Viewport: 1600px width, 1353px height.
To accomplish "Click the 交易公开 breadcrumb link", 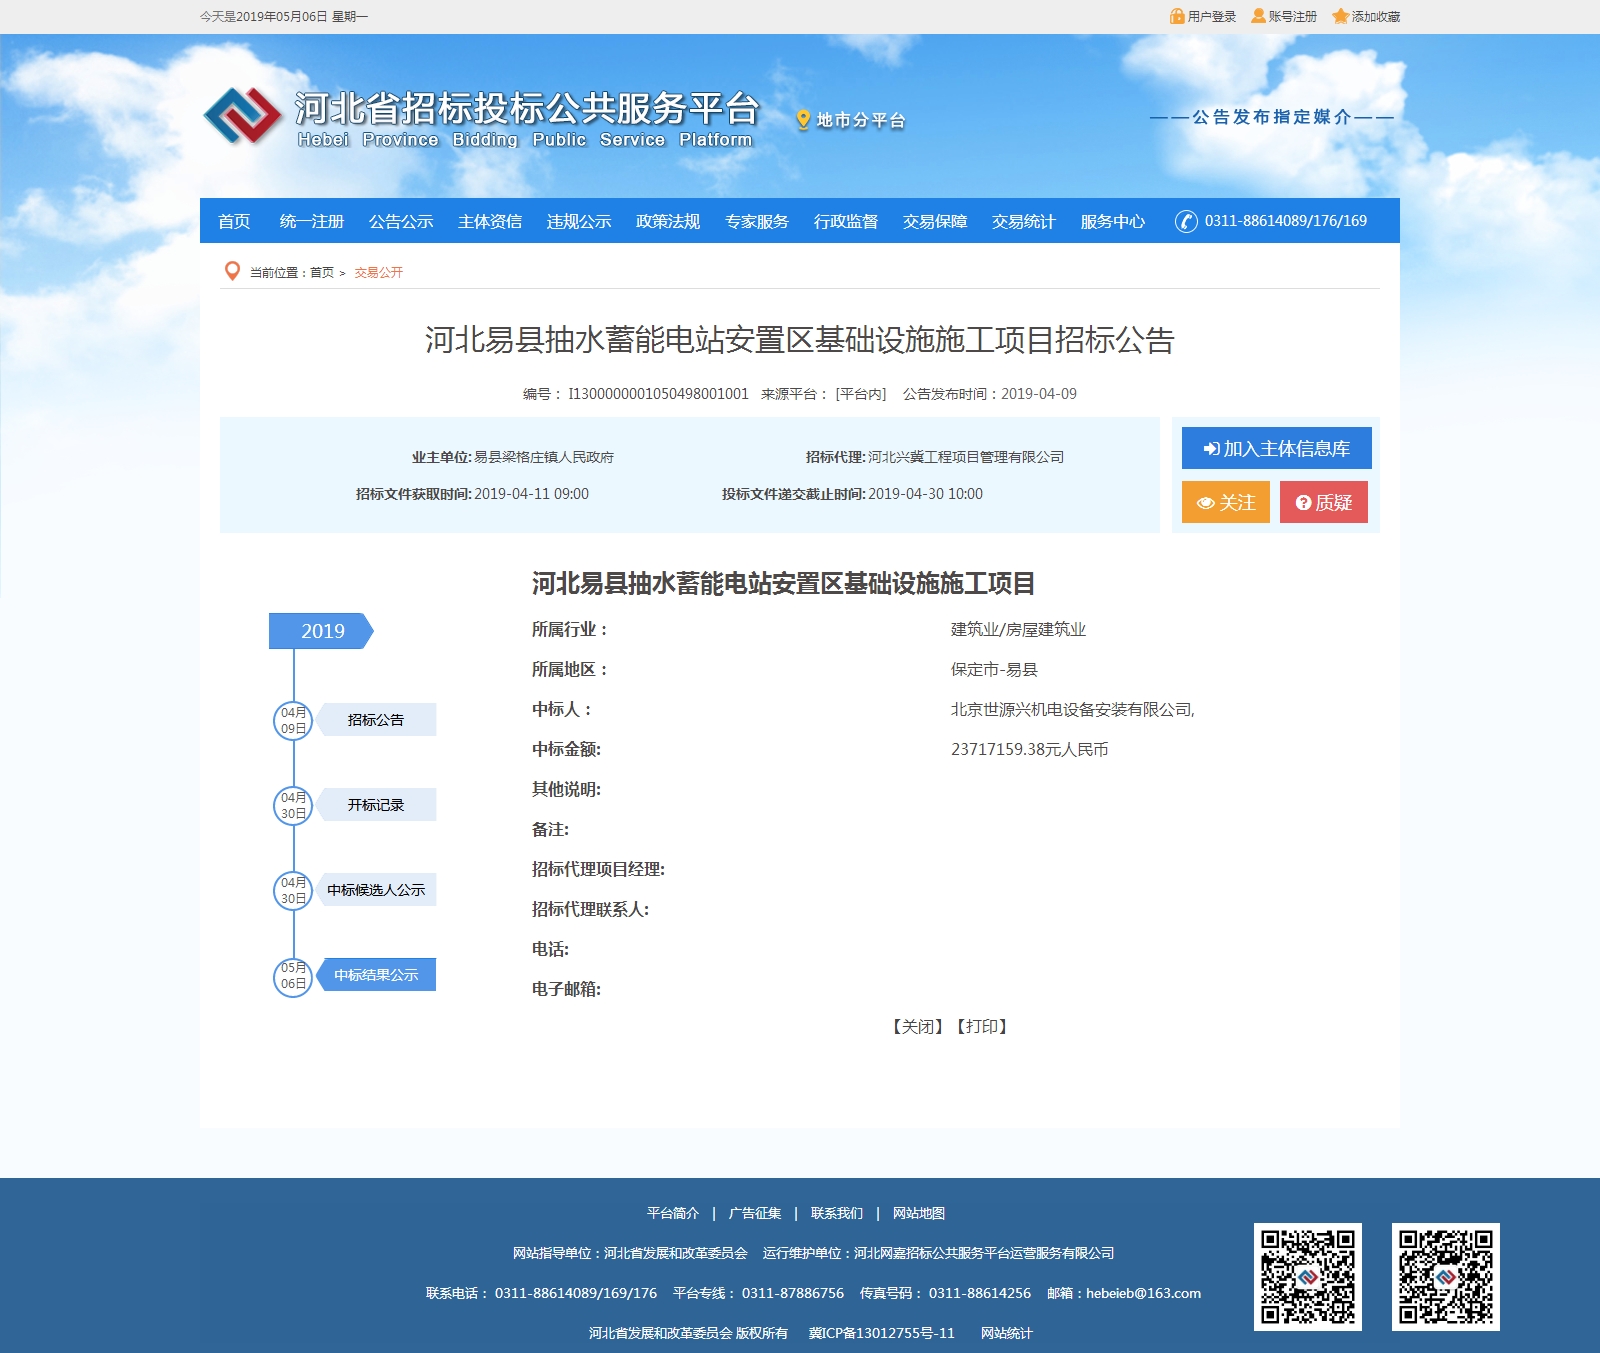I will tap(378, 272).
